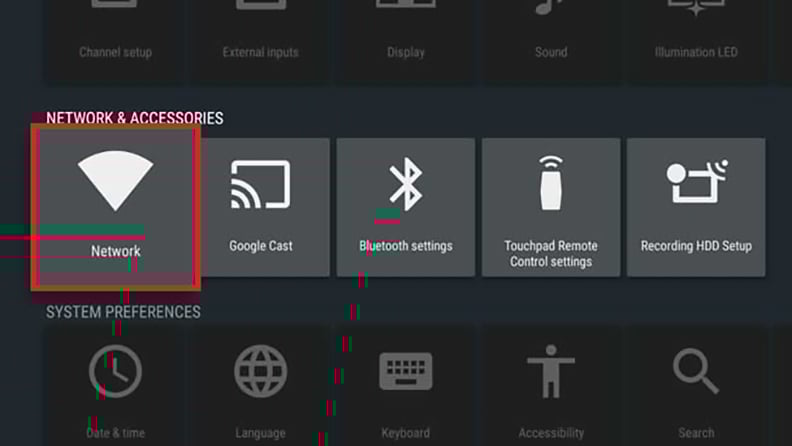Open Bluetooth settings tile
The height and width of the screenshot is (446, 792).
point(406,207)
